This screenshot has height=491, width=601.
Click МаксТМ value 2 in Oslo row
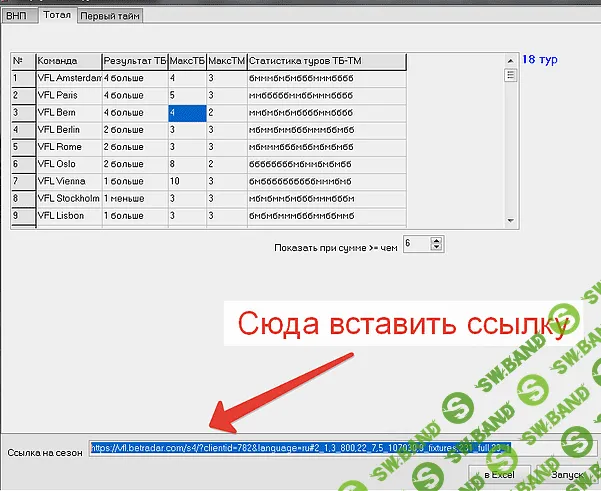pos(227,164)
